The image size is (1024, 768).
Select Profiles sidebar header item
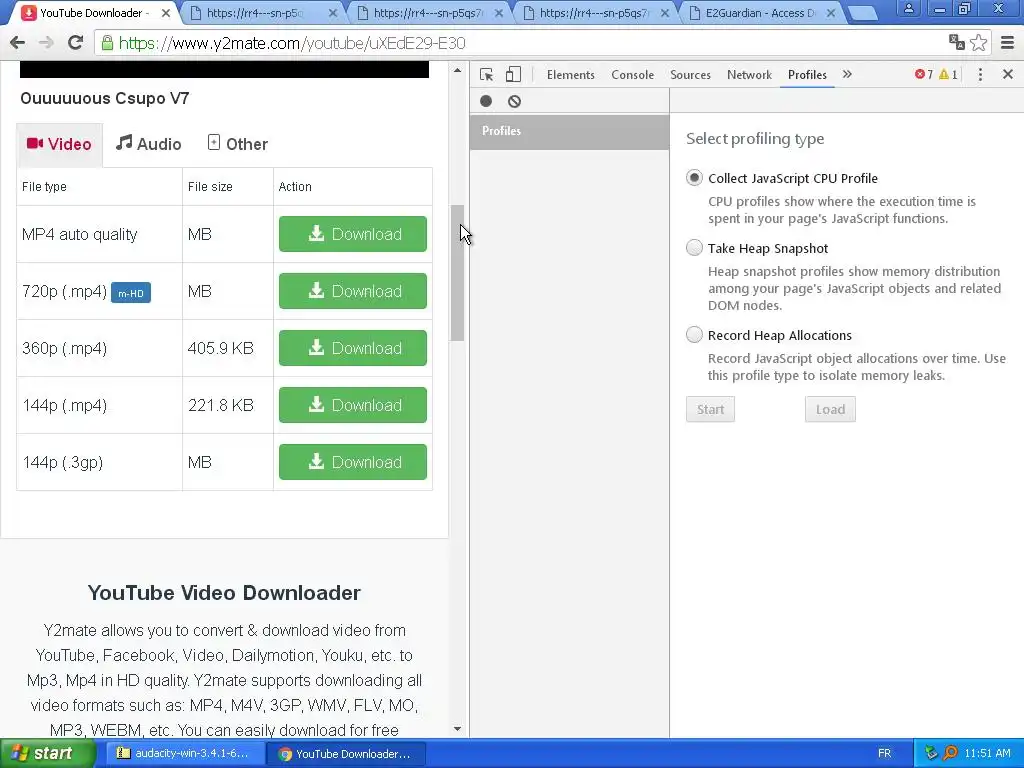point(569,131)
